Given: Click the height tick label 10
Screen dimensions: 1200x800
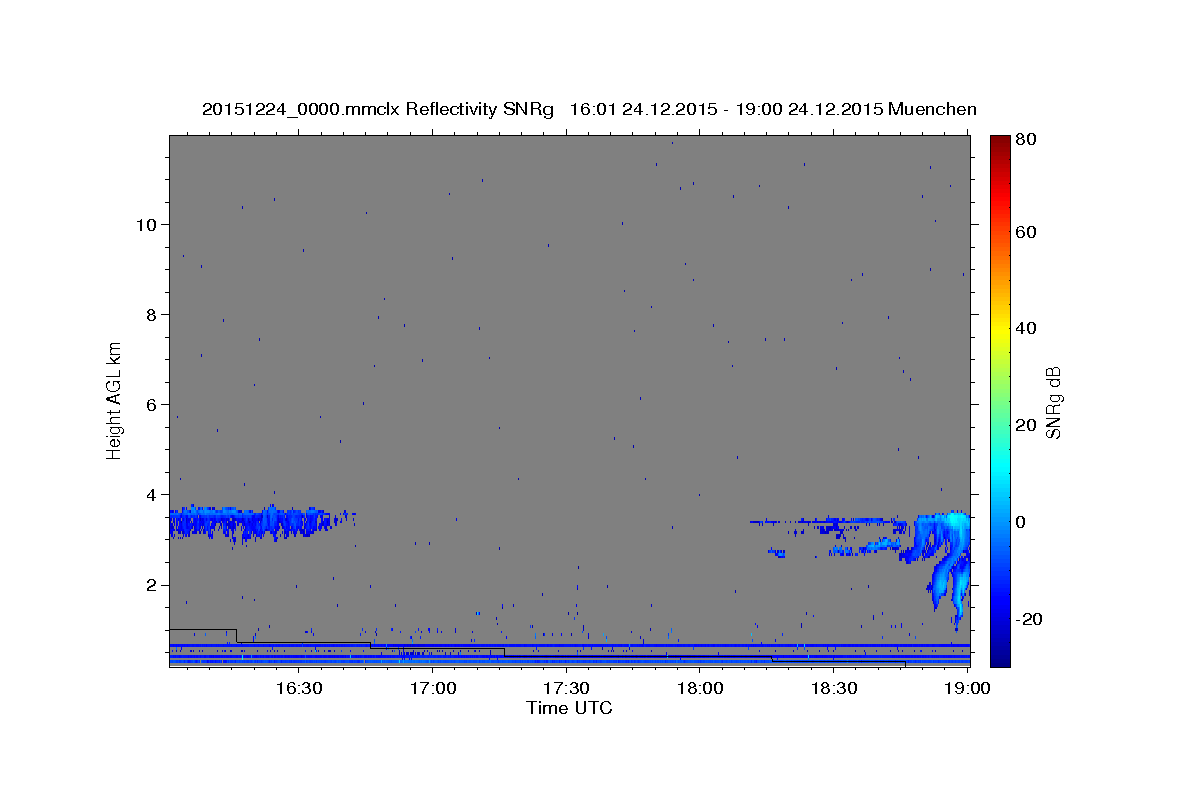Looking at the screenshot, I should [x=145, y=224].
